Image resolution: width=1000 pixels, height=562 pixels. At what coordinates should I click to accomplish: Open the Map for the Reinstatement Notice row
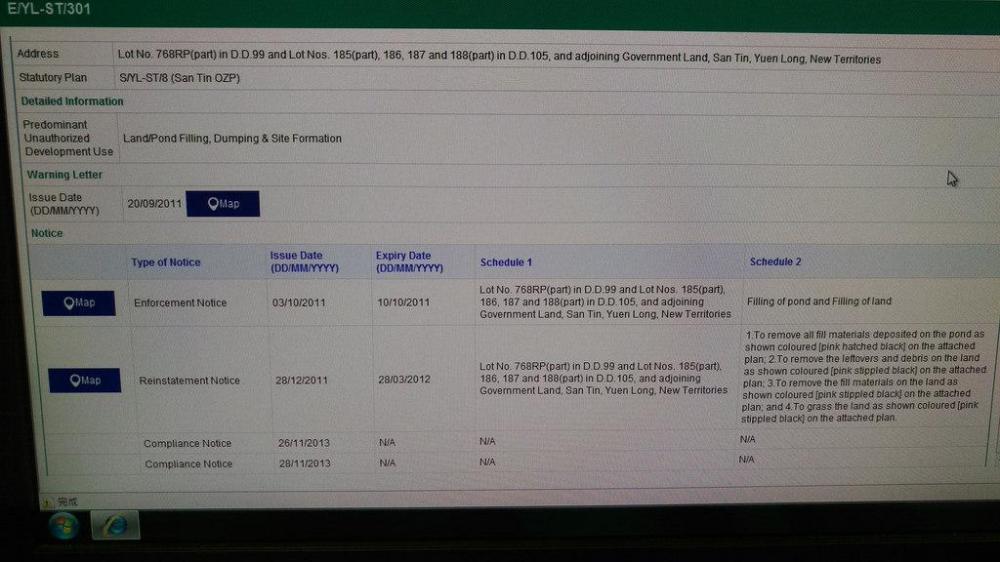[x=84, y=381]
